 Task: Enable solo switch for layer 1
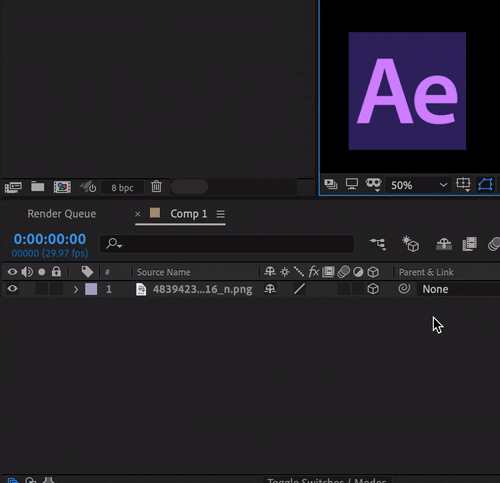coord(42,289)
